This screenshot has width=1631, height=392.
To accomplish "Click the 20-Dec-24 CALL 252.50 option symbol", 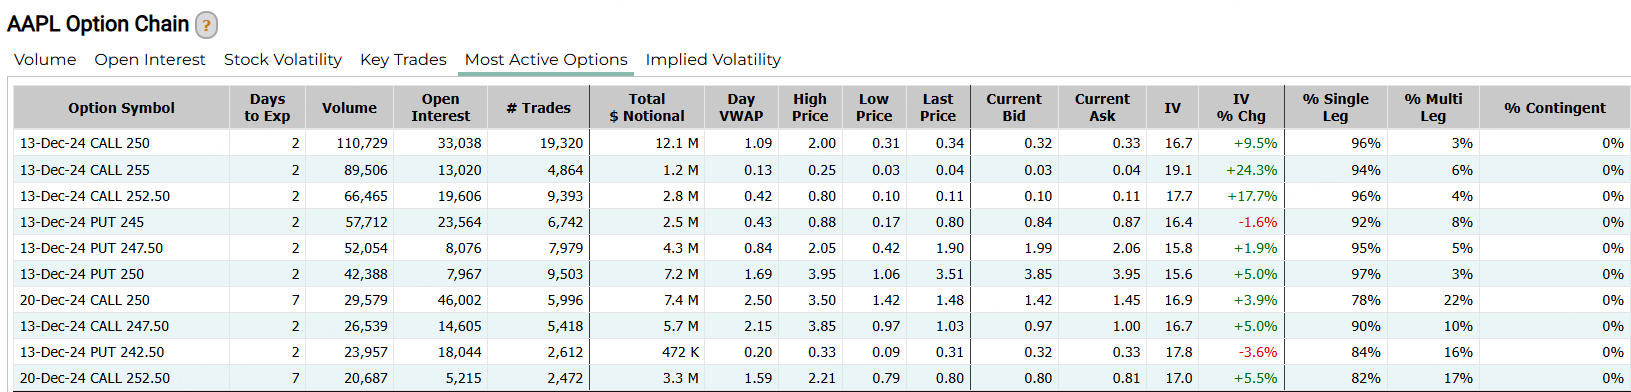I will [x=95, y=378].
